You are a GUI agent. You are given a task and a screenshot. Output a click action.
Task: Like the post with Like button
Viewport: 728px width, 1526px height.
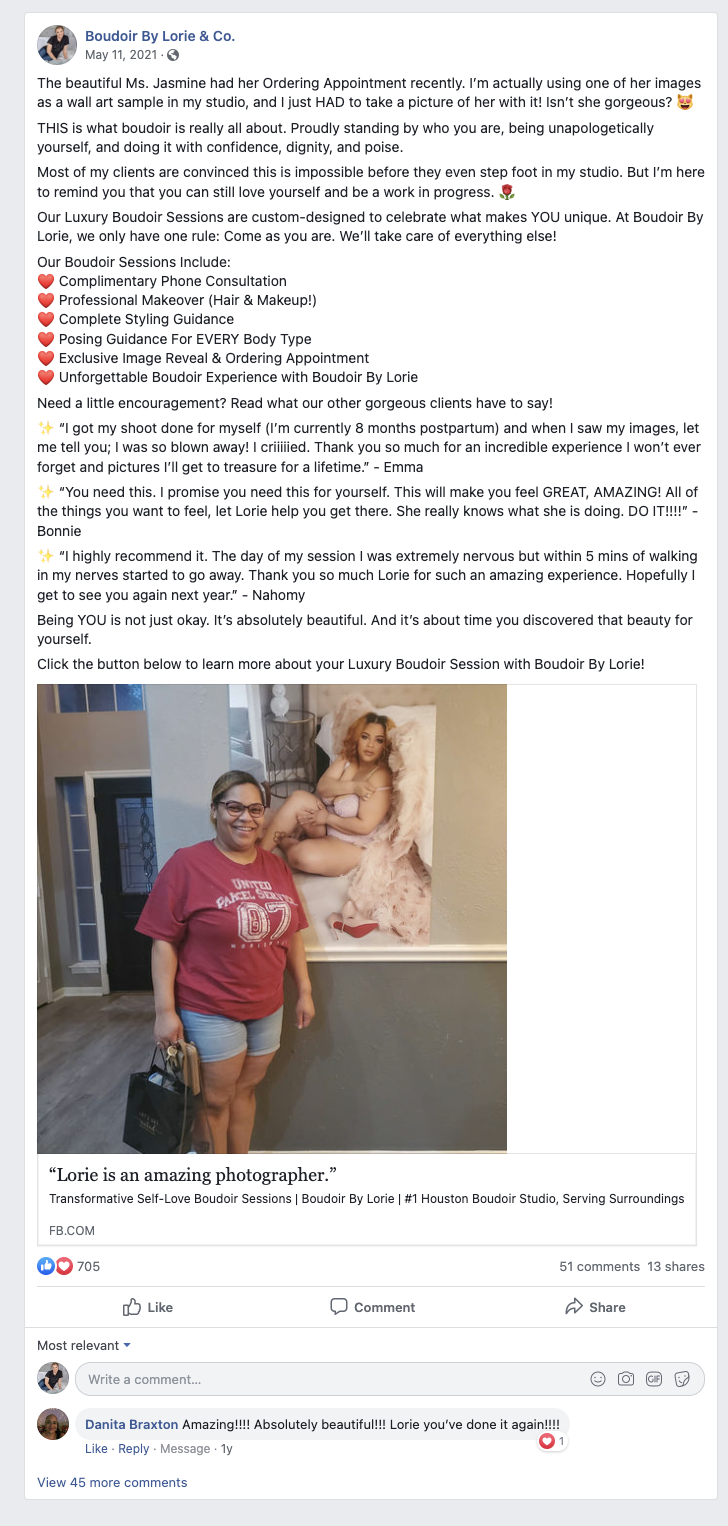tap(147, 1307)
